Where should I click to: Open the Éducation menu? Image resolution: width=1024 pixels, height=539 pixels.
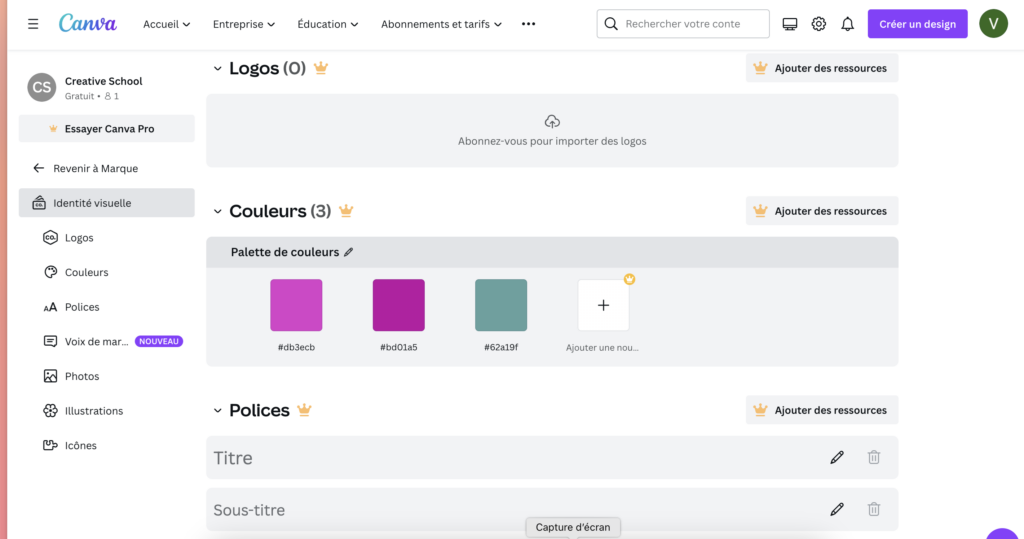(x=328, y=24)
